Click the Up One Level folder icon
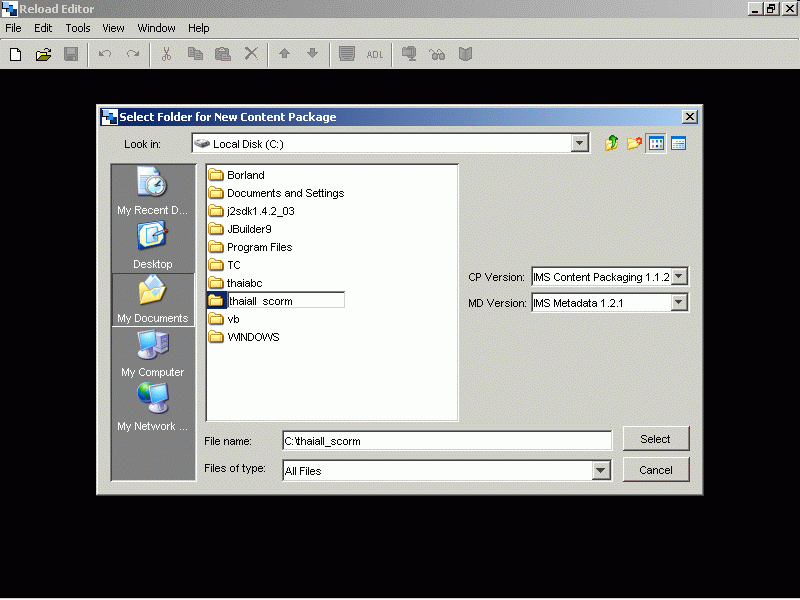The image size is (800, 600). 612,144
